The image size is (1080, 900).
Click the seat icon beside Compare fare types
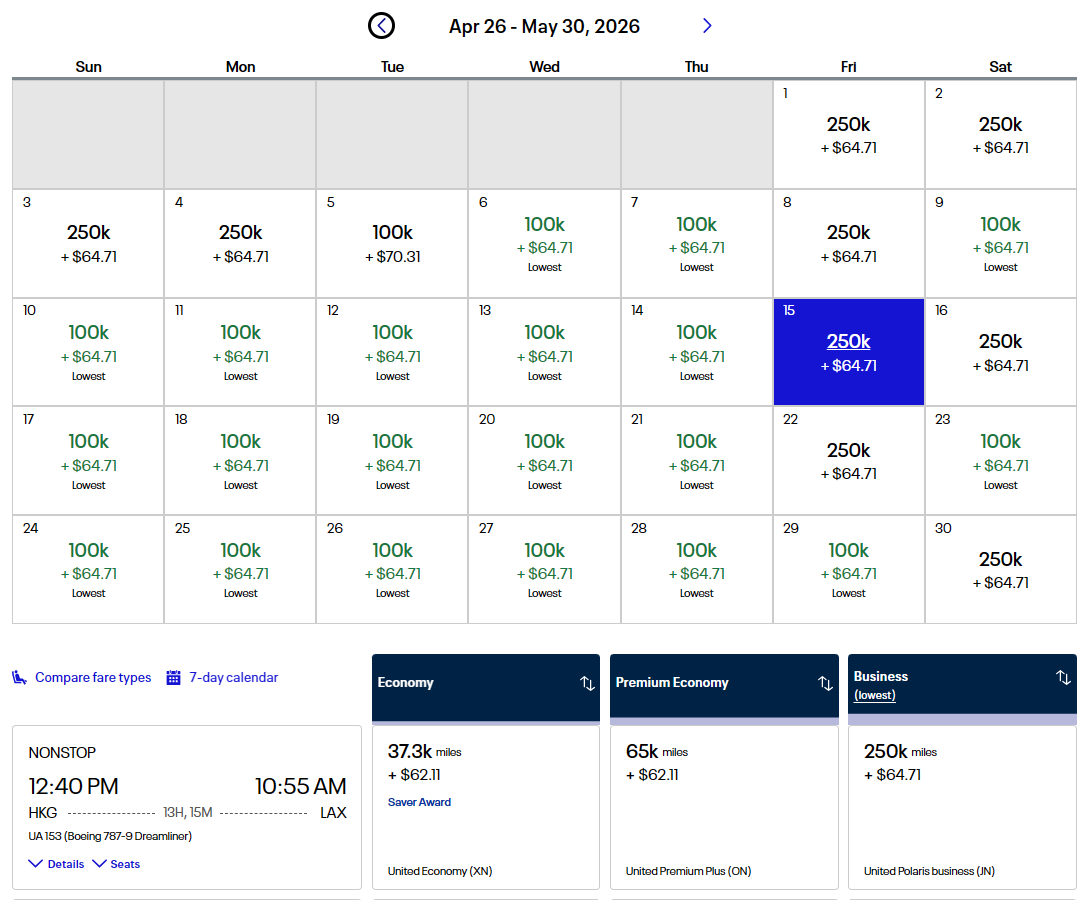point(20,678)
